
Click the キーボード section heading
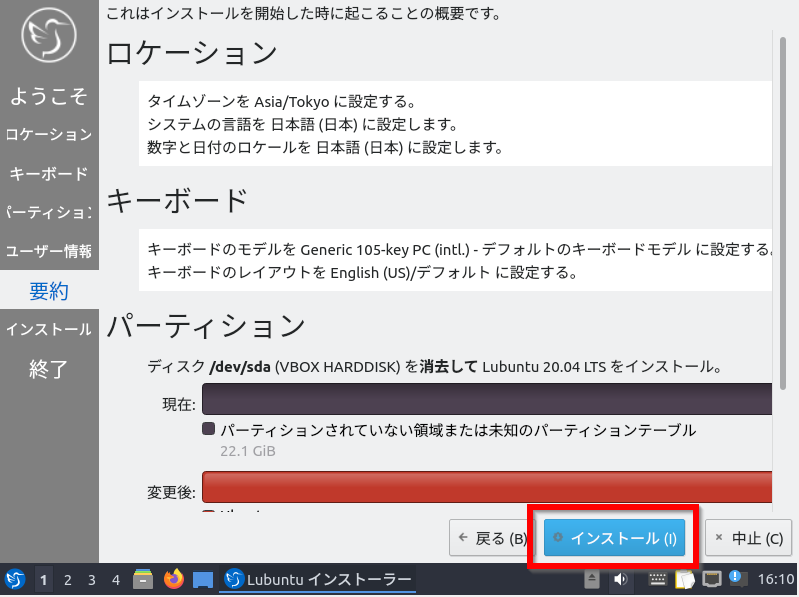(x=177, y=200)
